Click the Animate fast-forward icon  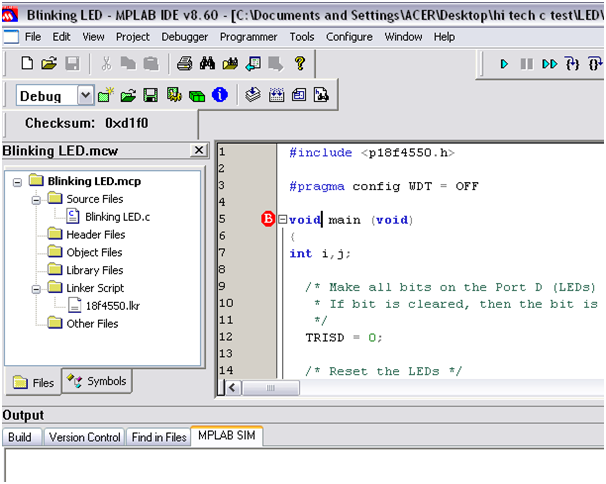[x=550, y=64]
